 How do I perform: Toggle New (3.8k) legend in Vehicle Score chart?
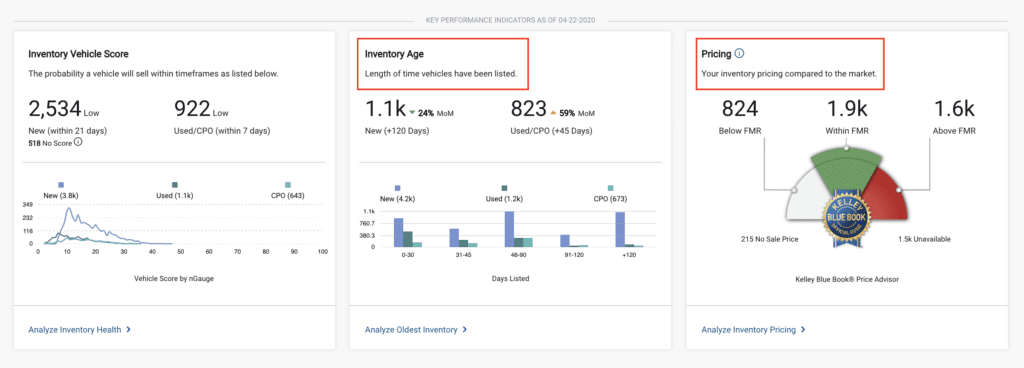[61, 191]
